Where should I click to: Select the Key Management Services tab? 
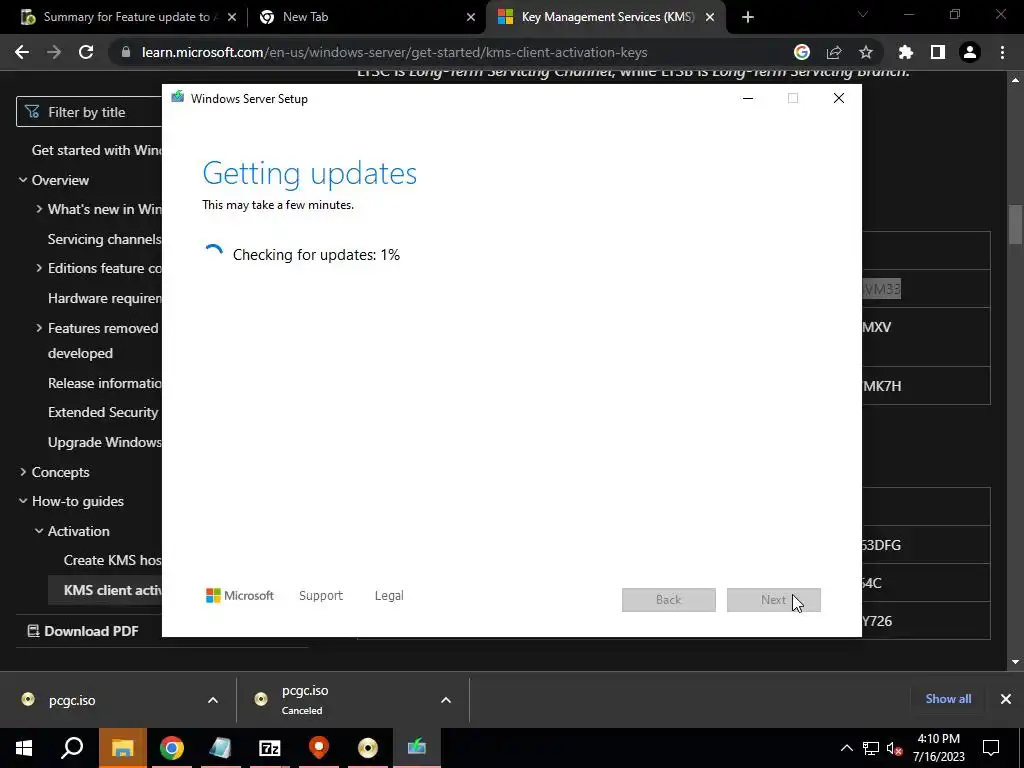[604, 17]
